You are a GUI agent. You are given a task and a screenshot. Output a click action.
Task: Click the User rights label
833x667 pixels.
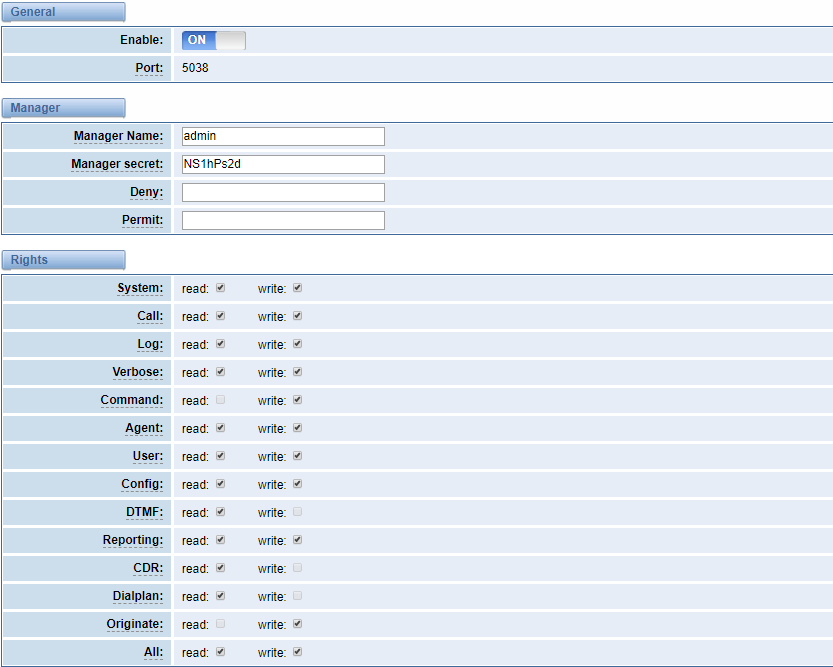(148, 457)
